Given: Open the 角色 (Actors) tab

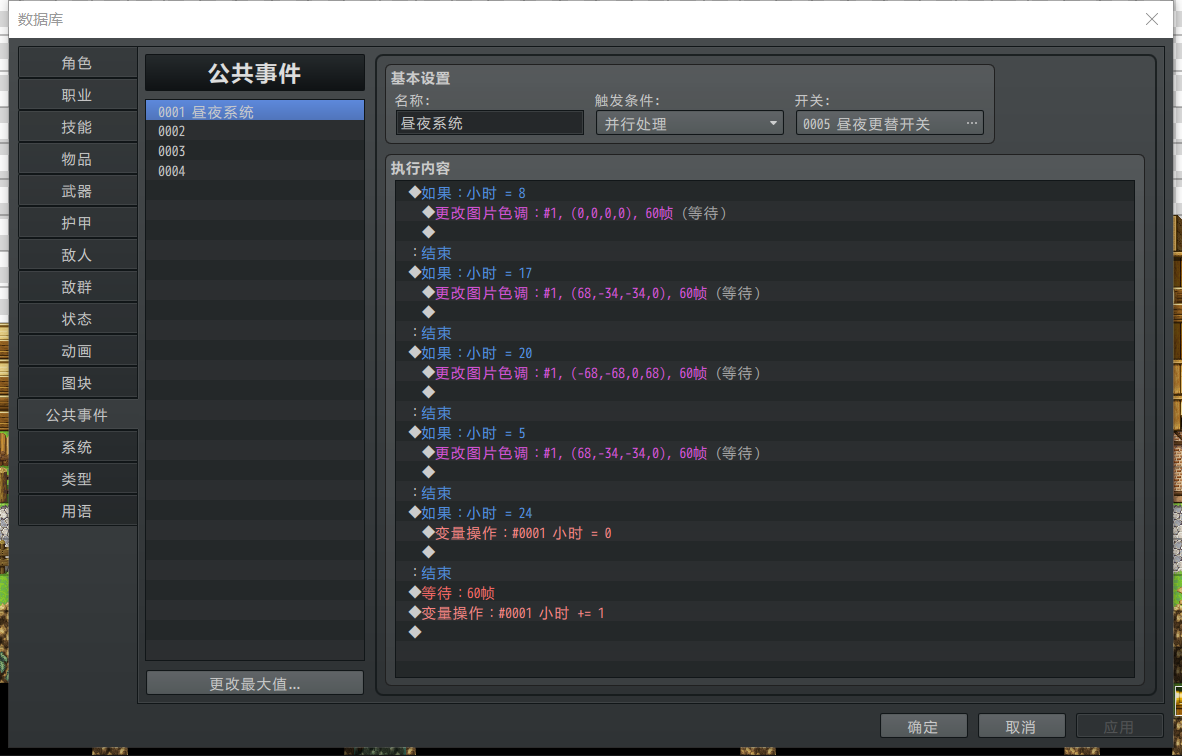Looking at the screenshot, I should 78,63.
